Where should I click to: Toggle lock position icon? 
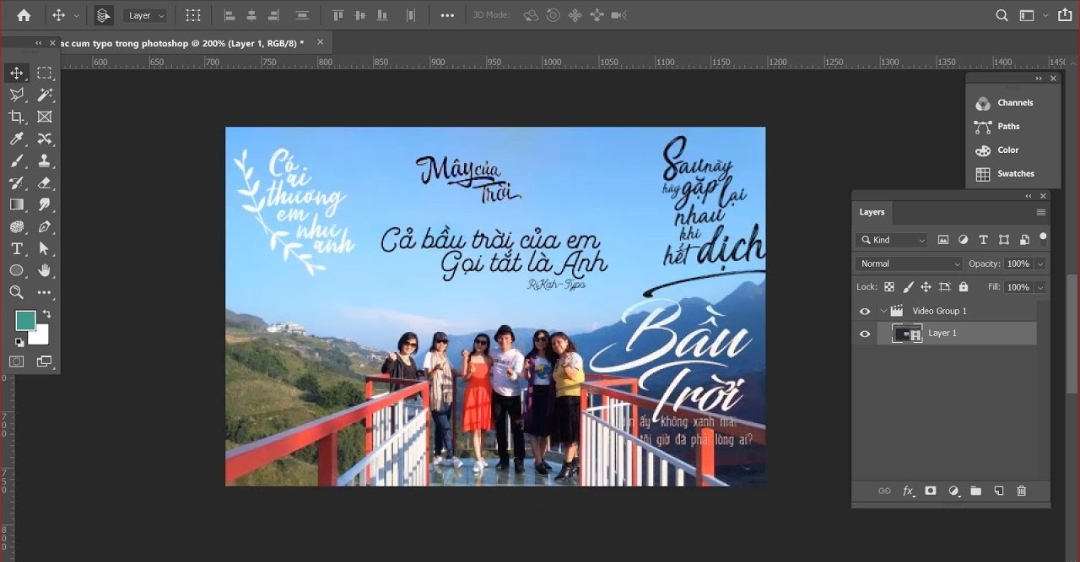(926, 287)
